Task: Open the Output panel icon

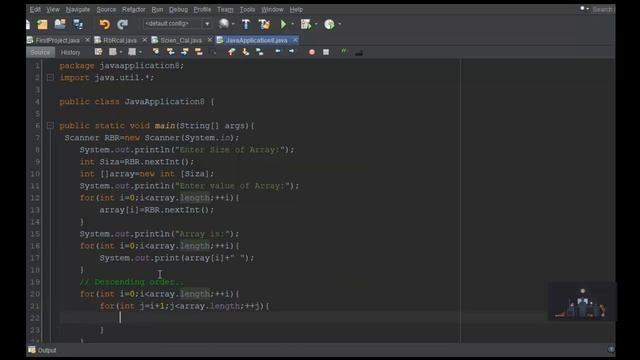Action: 32,350
